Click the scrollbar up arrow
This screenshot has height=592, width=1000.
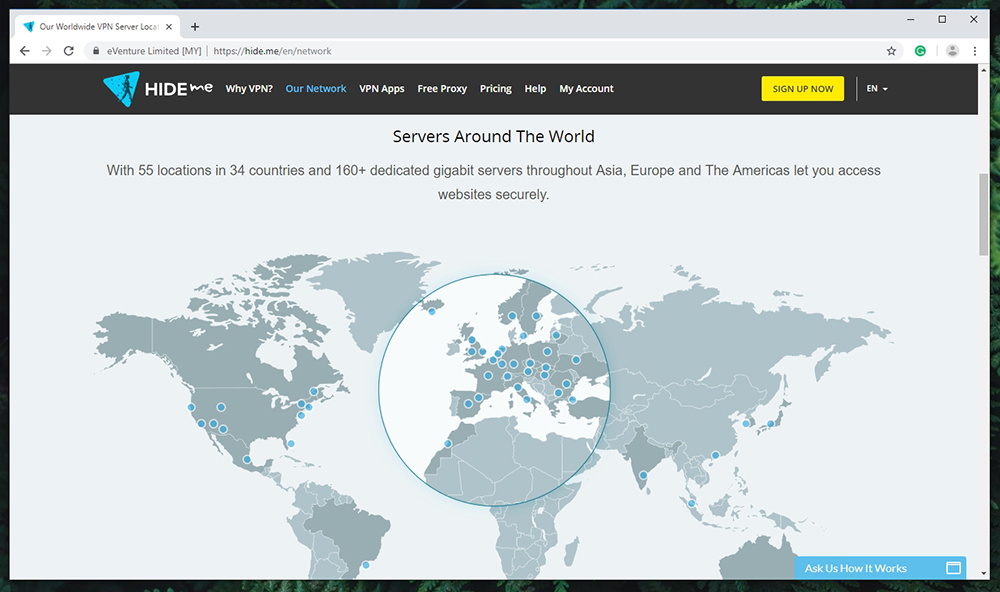click(983, 69)
